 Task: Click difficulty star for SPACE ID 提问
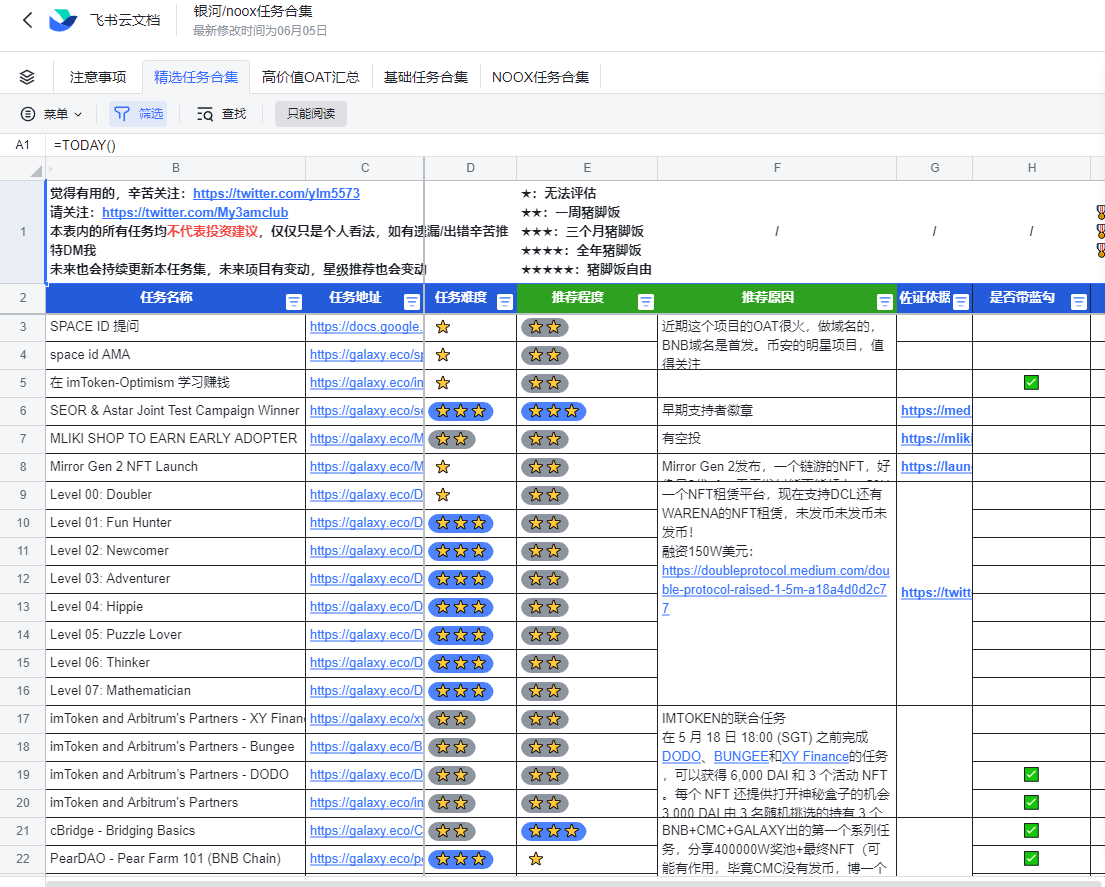[443, 327]
